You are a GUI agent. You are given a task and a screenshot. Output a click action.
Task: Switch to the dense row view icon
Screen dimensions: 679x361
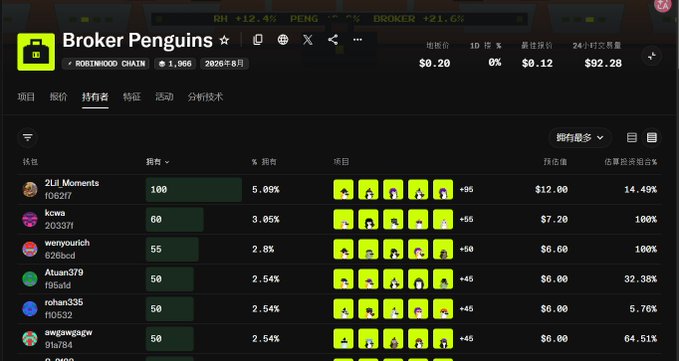pyautogui.click(x=652, y=138)
